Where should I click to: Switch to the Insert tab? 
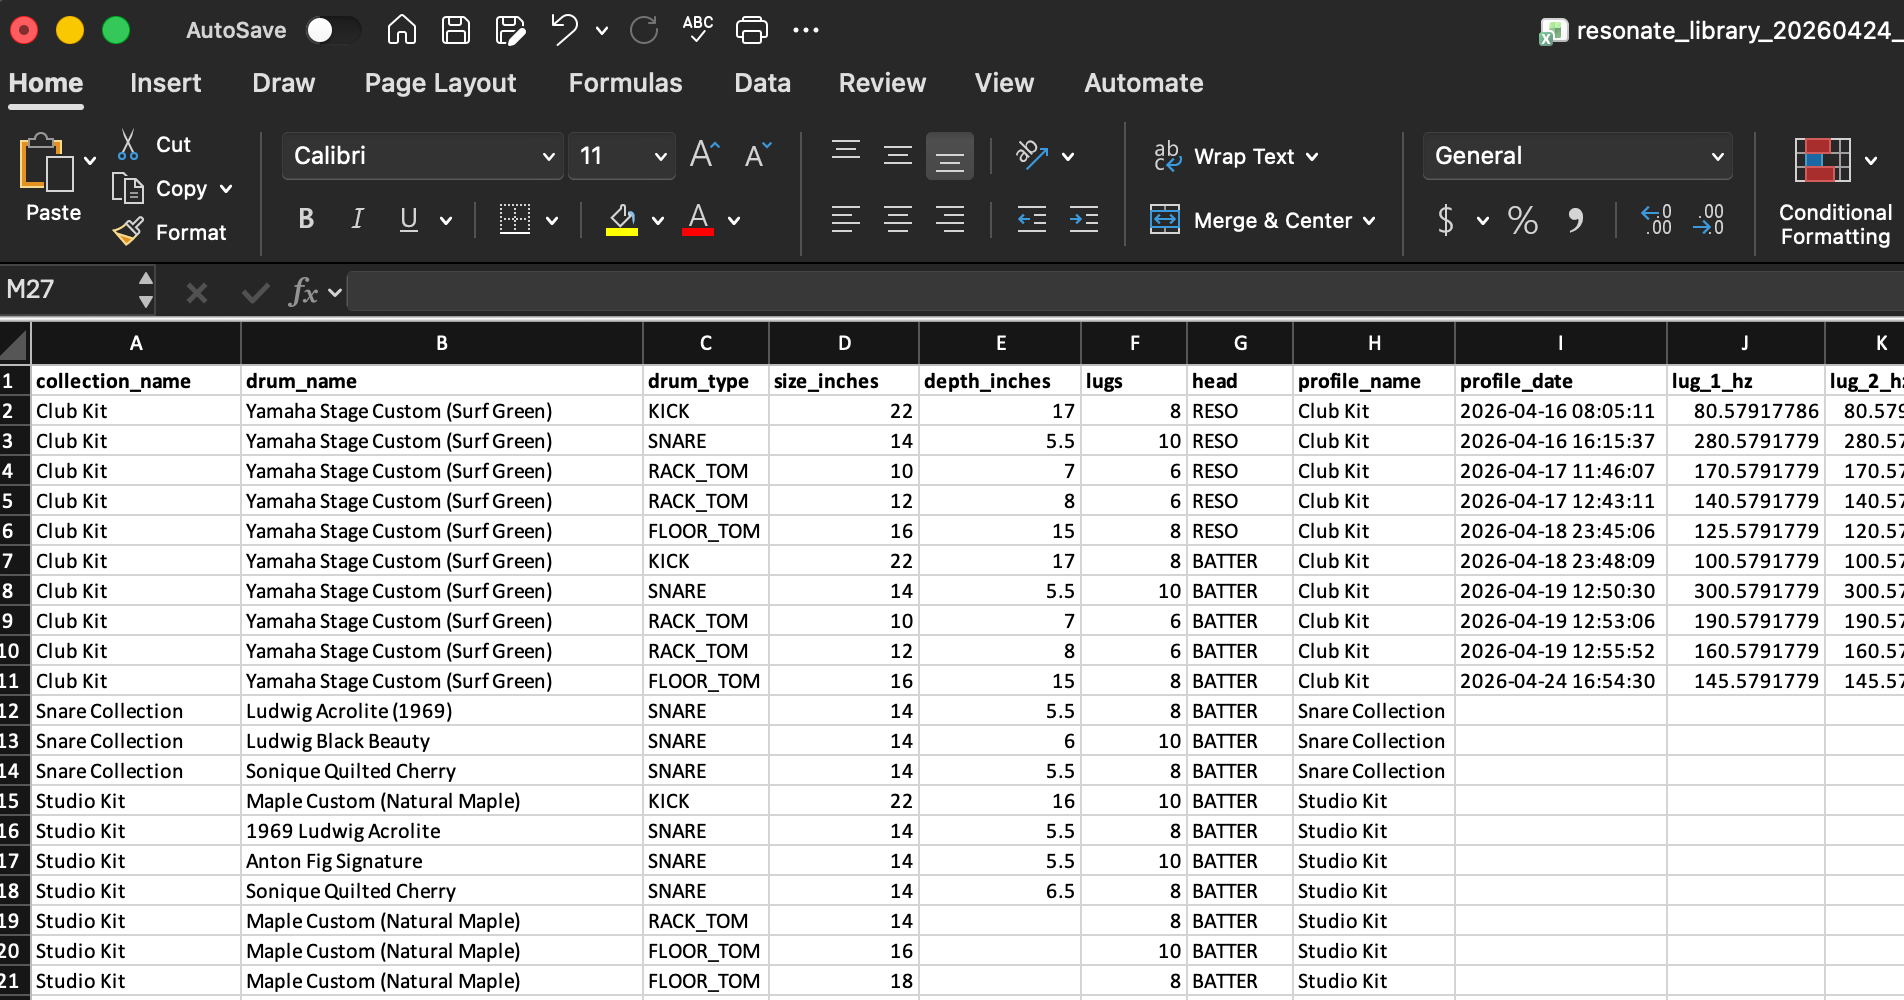click(165, 83)
